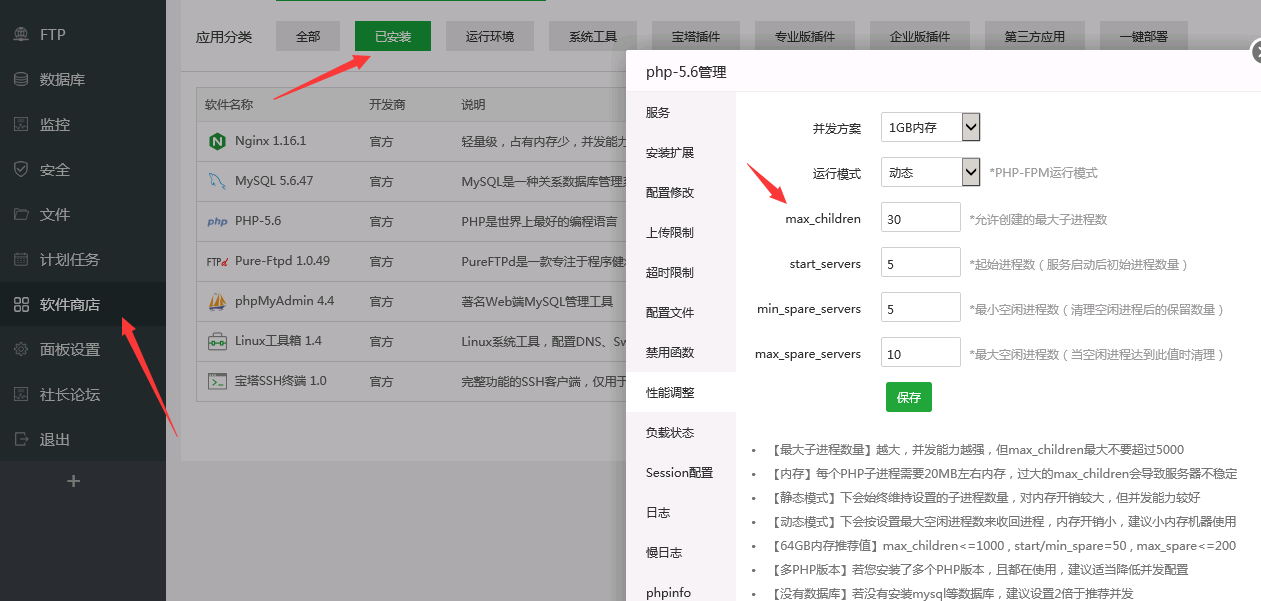
Task: Select the 专业版插件 category tab
Action: (805, 36)
